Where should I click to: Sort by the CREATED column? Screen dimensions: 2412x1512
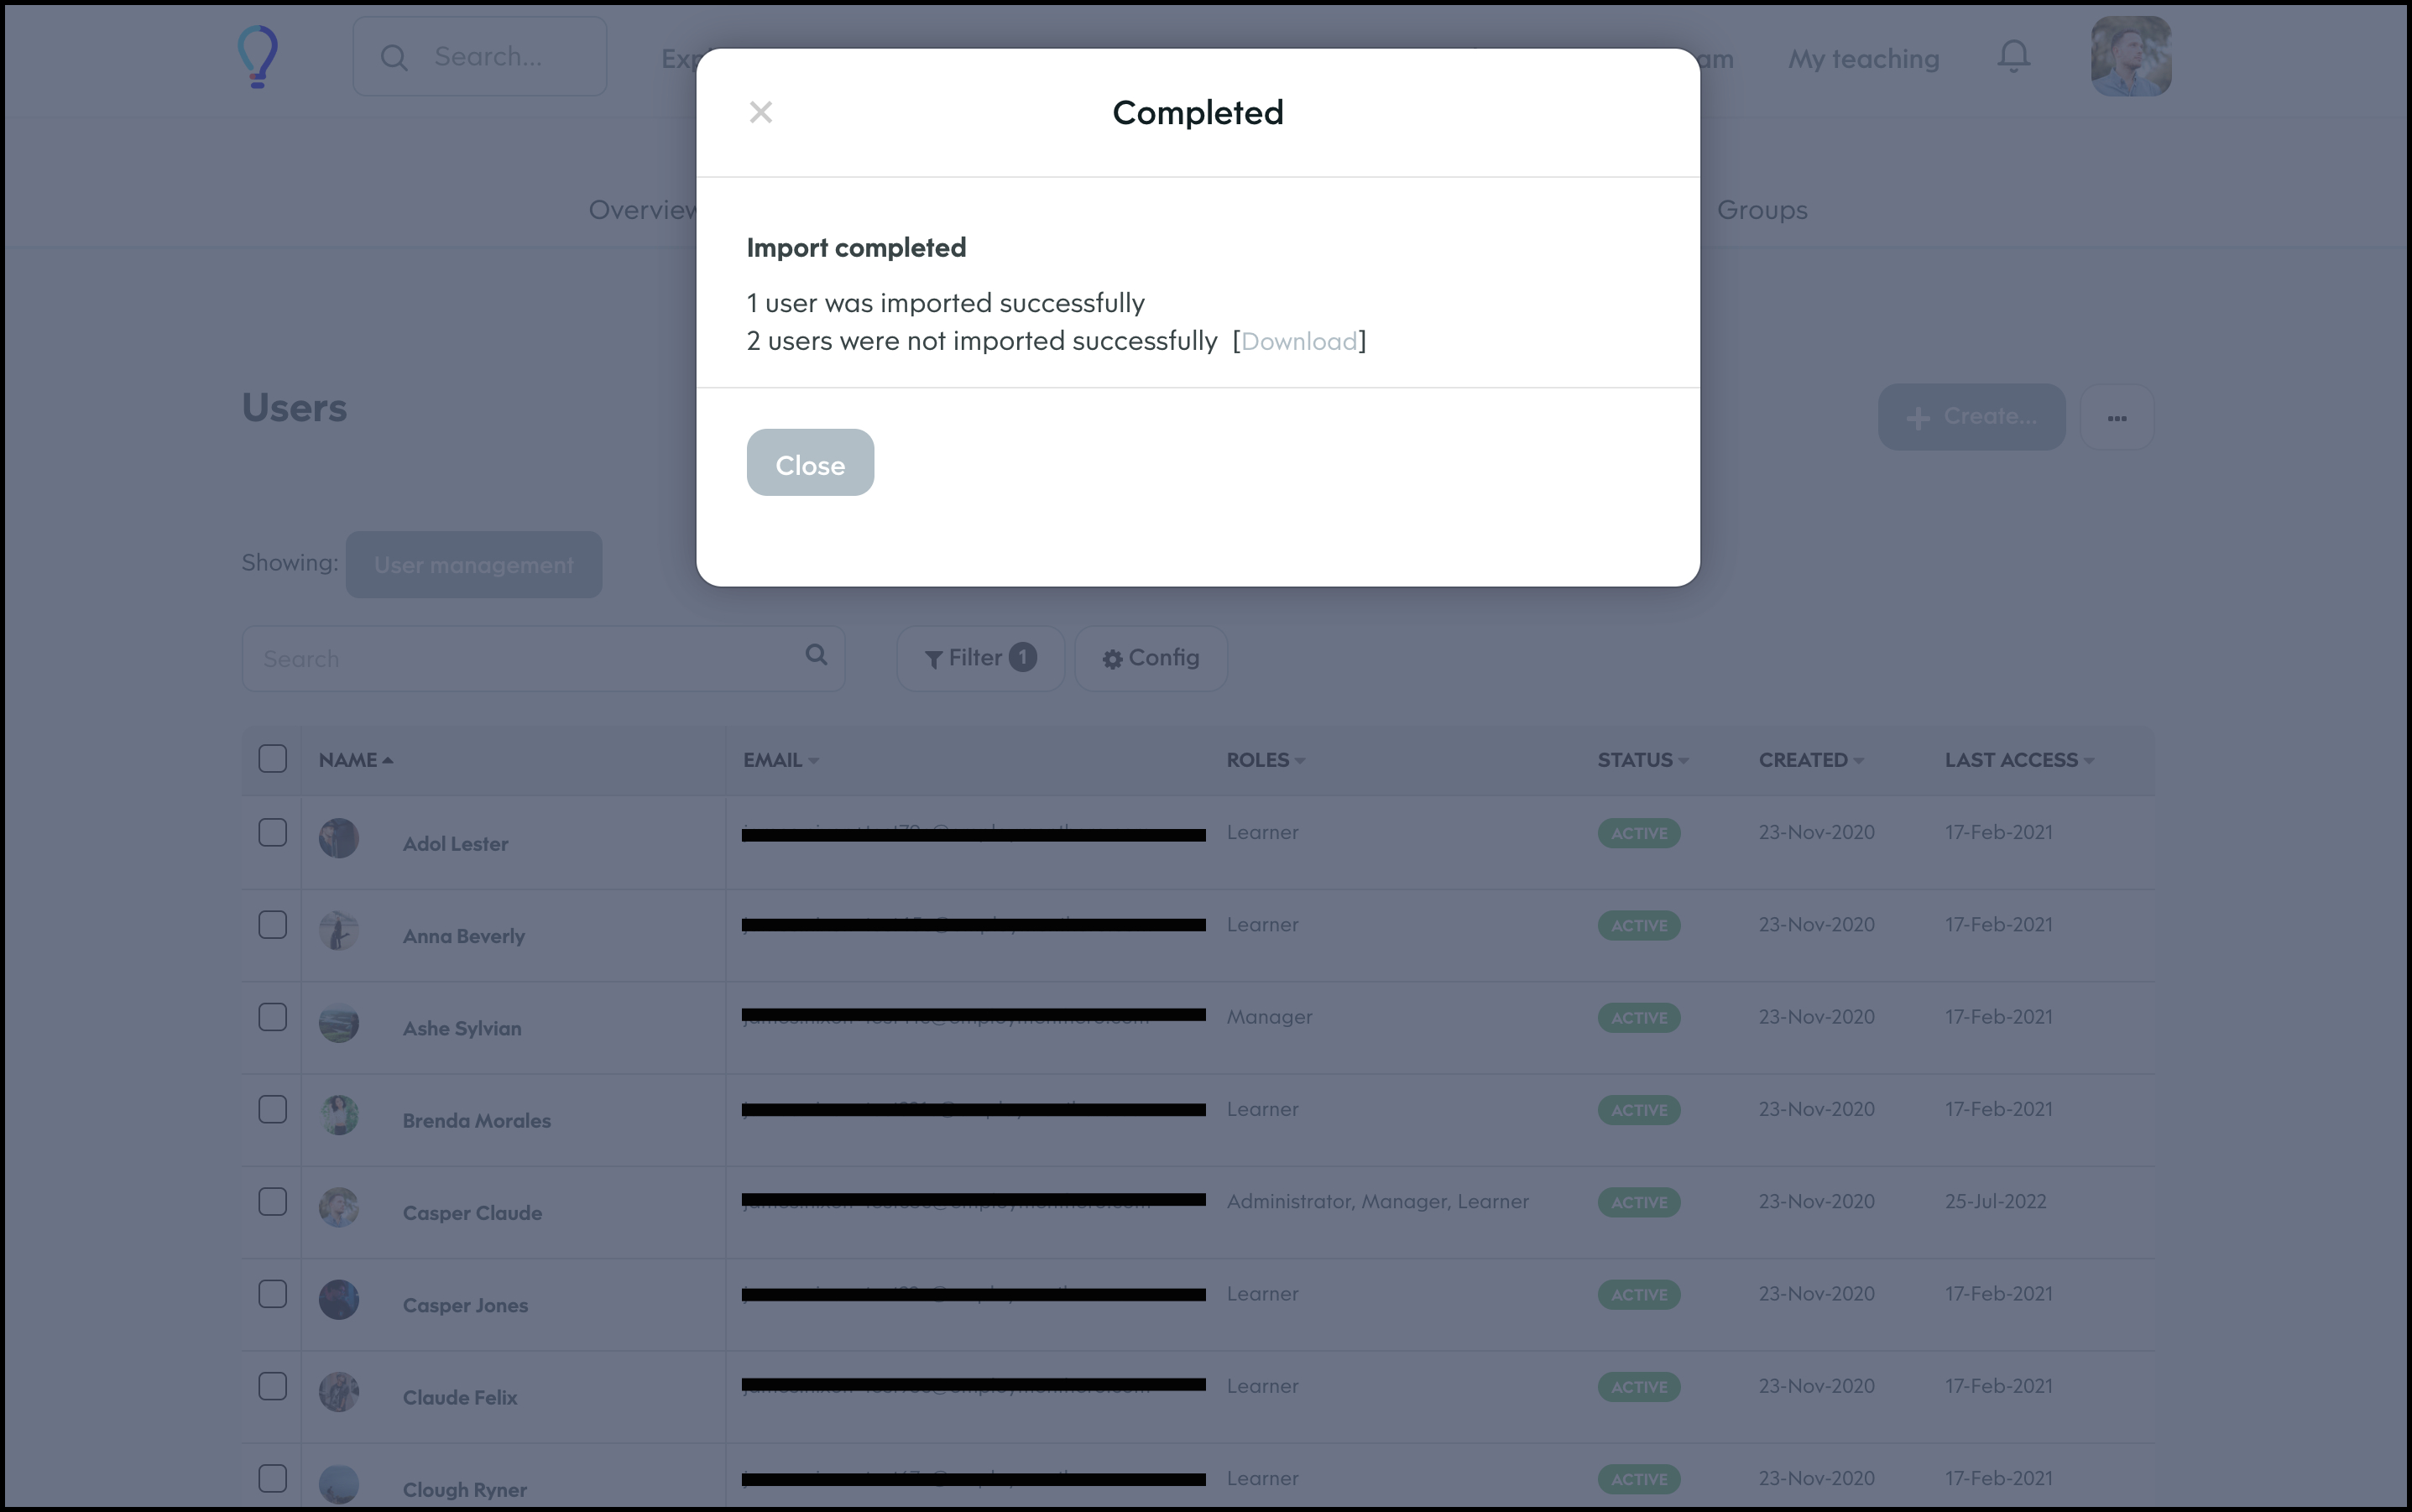pyautogui.click(x=1811, y=760)
